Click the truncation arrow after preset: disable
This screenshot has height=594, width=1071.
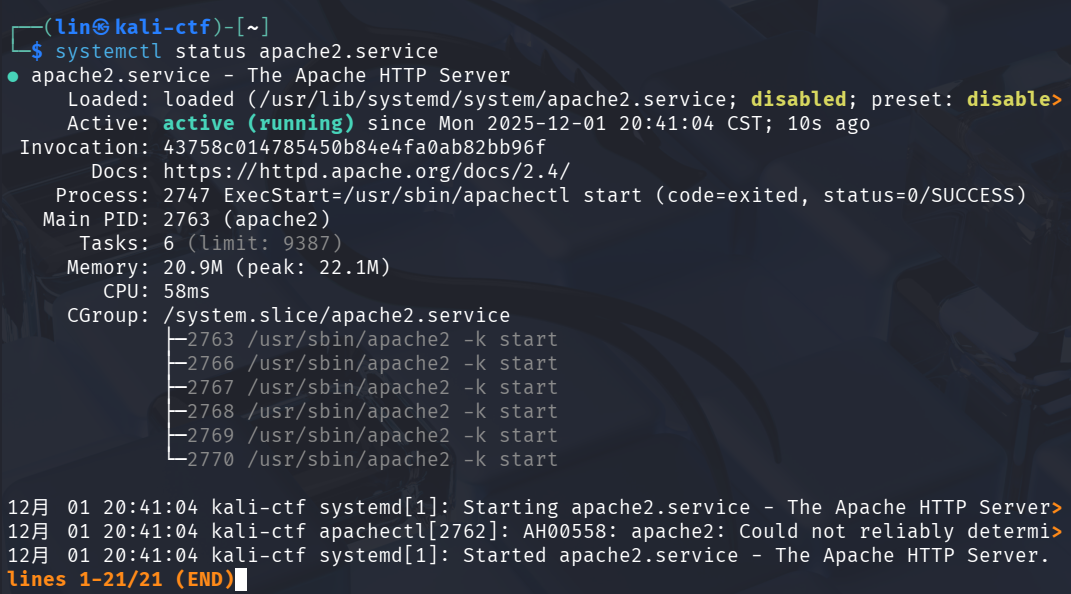coord(1057,100)
